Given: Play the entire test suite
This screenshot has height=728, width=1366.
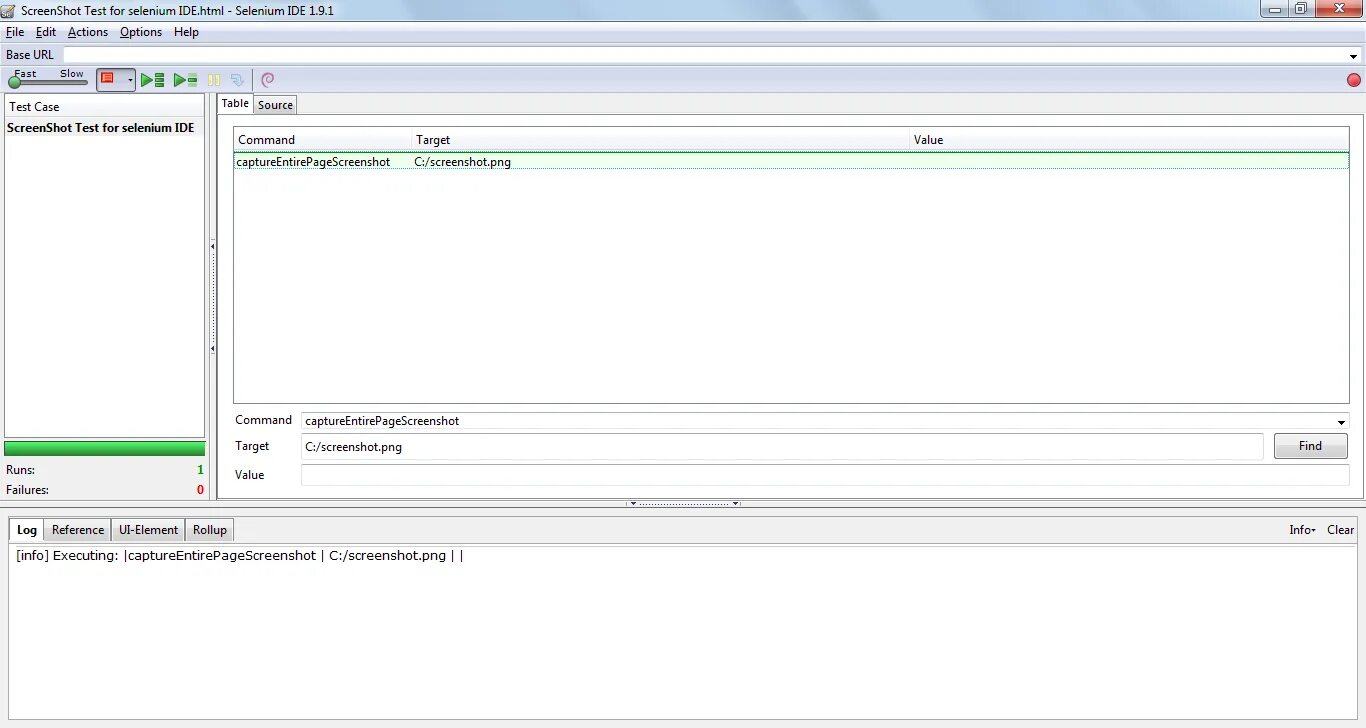Looking at the screenshot, I should coord(153,80).
